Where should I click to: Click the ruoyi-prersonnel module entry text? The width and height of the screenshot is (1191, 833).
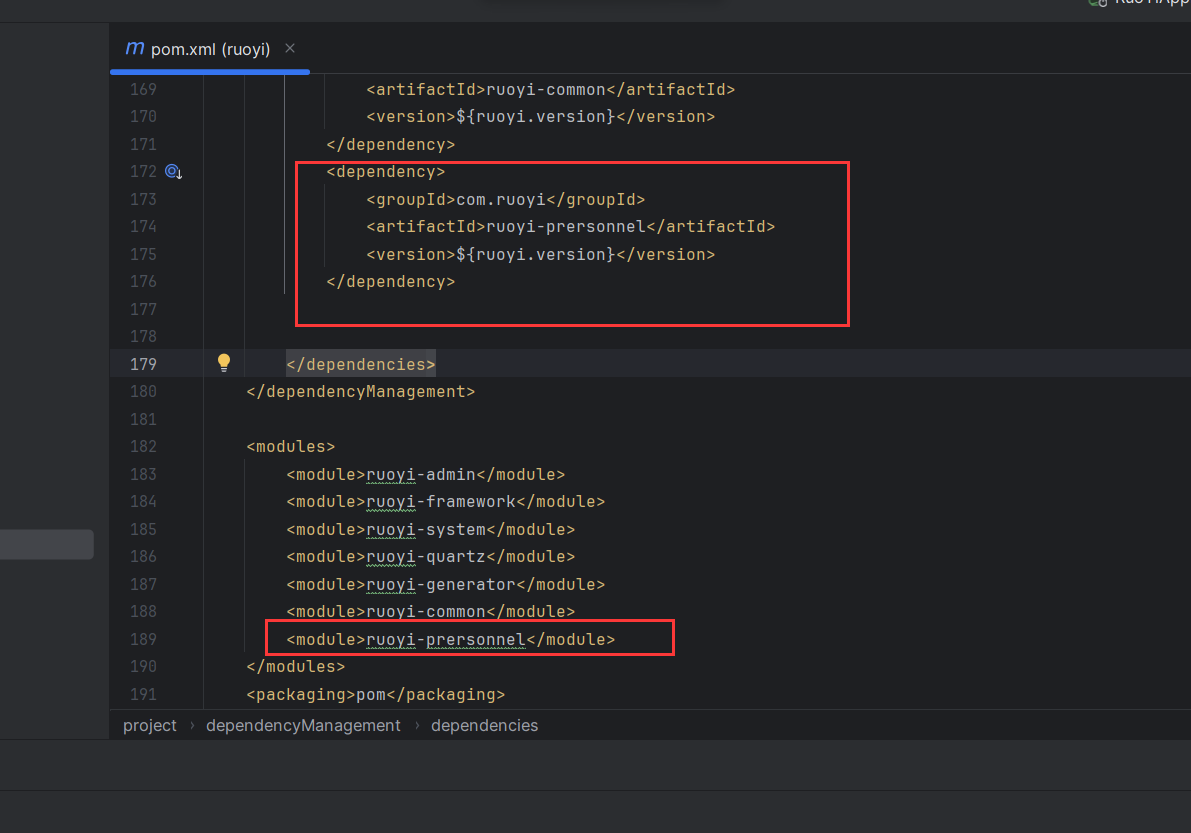[x=446, y=639]
